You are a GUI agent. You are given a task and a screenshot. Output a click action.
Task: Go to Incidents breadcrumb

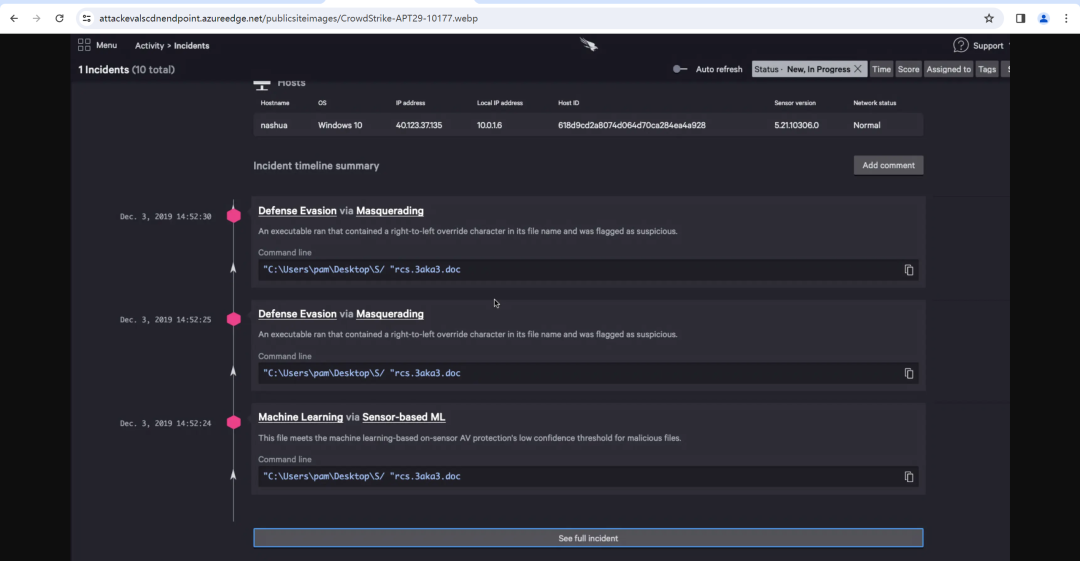coord(191,45)
